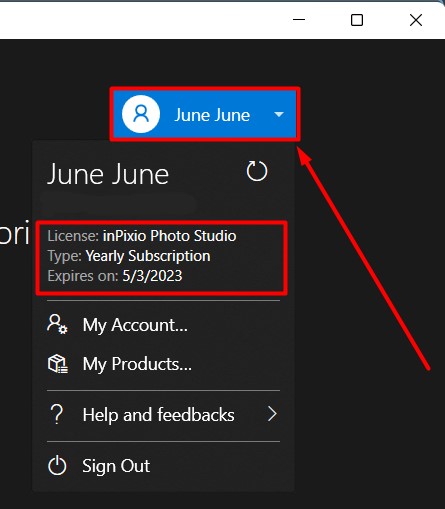Click the Sign Out power icon
445x509 pixels.
(57, 466)
